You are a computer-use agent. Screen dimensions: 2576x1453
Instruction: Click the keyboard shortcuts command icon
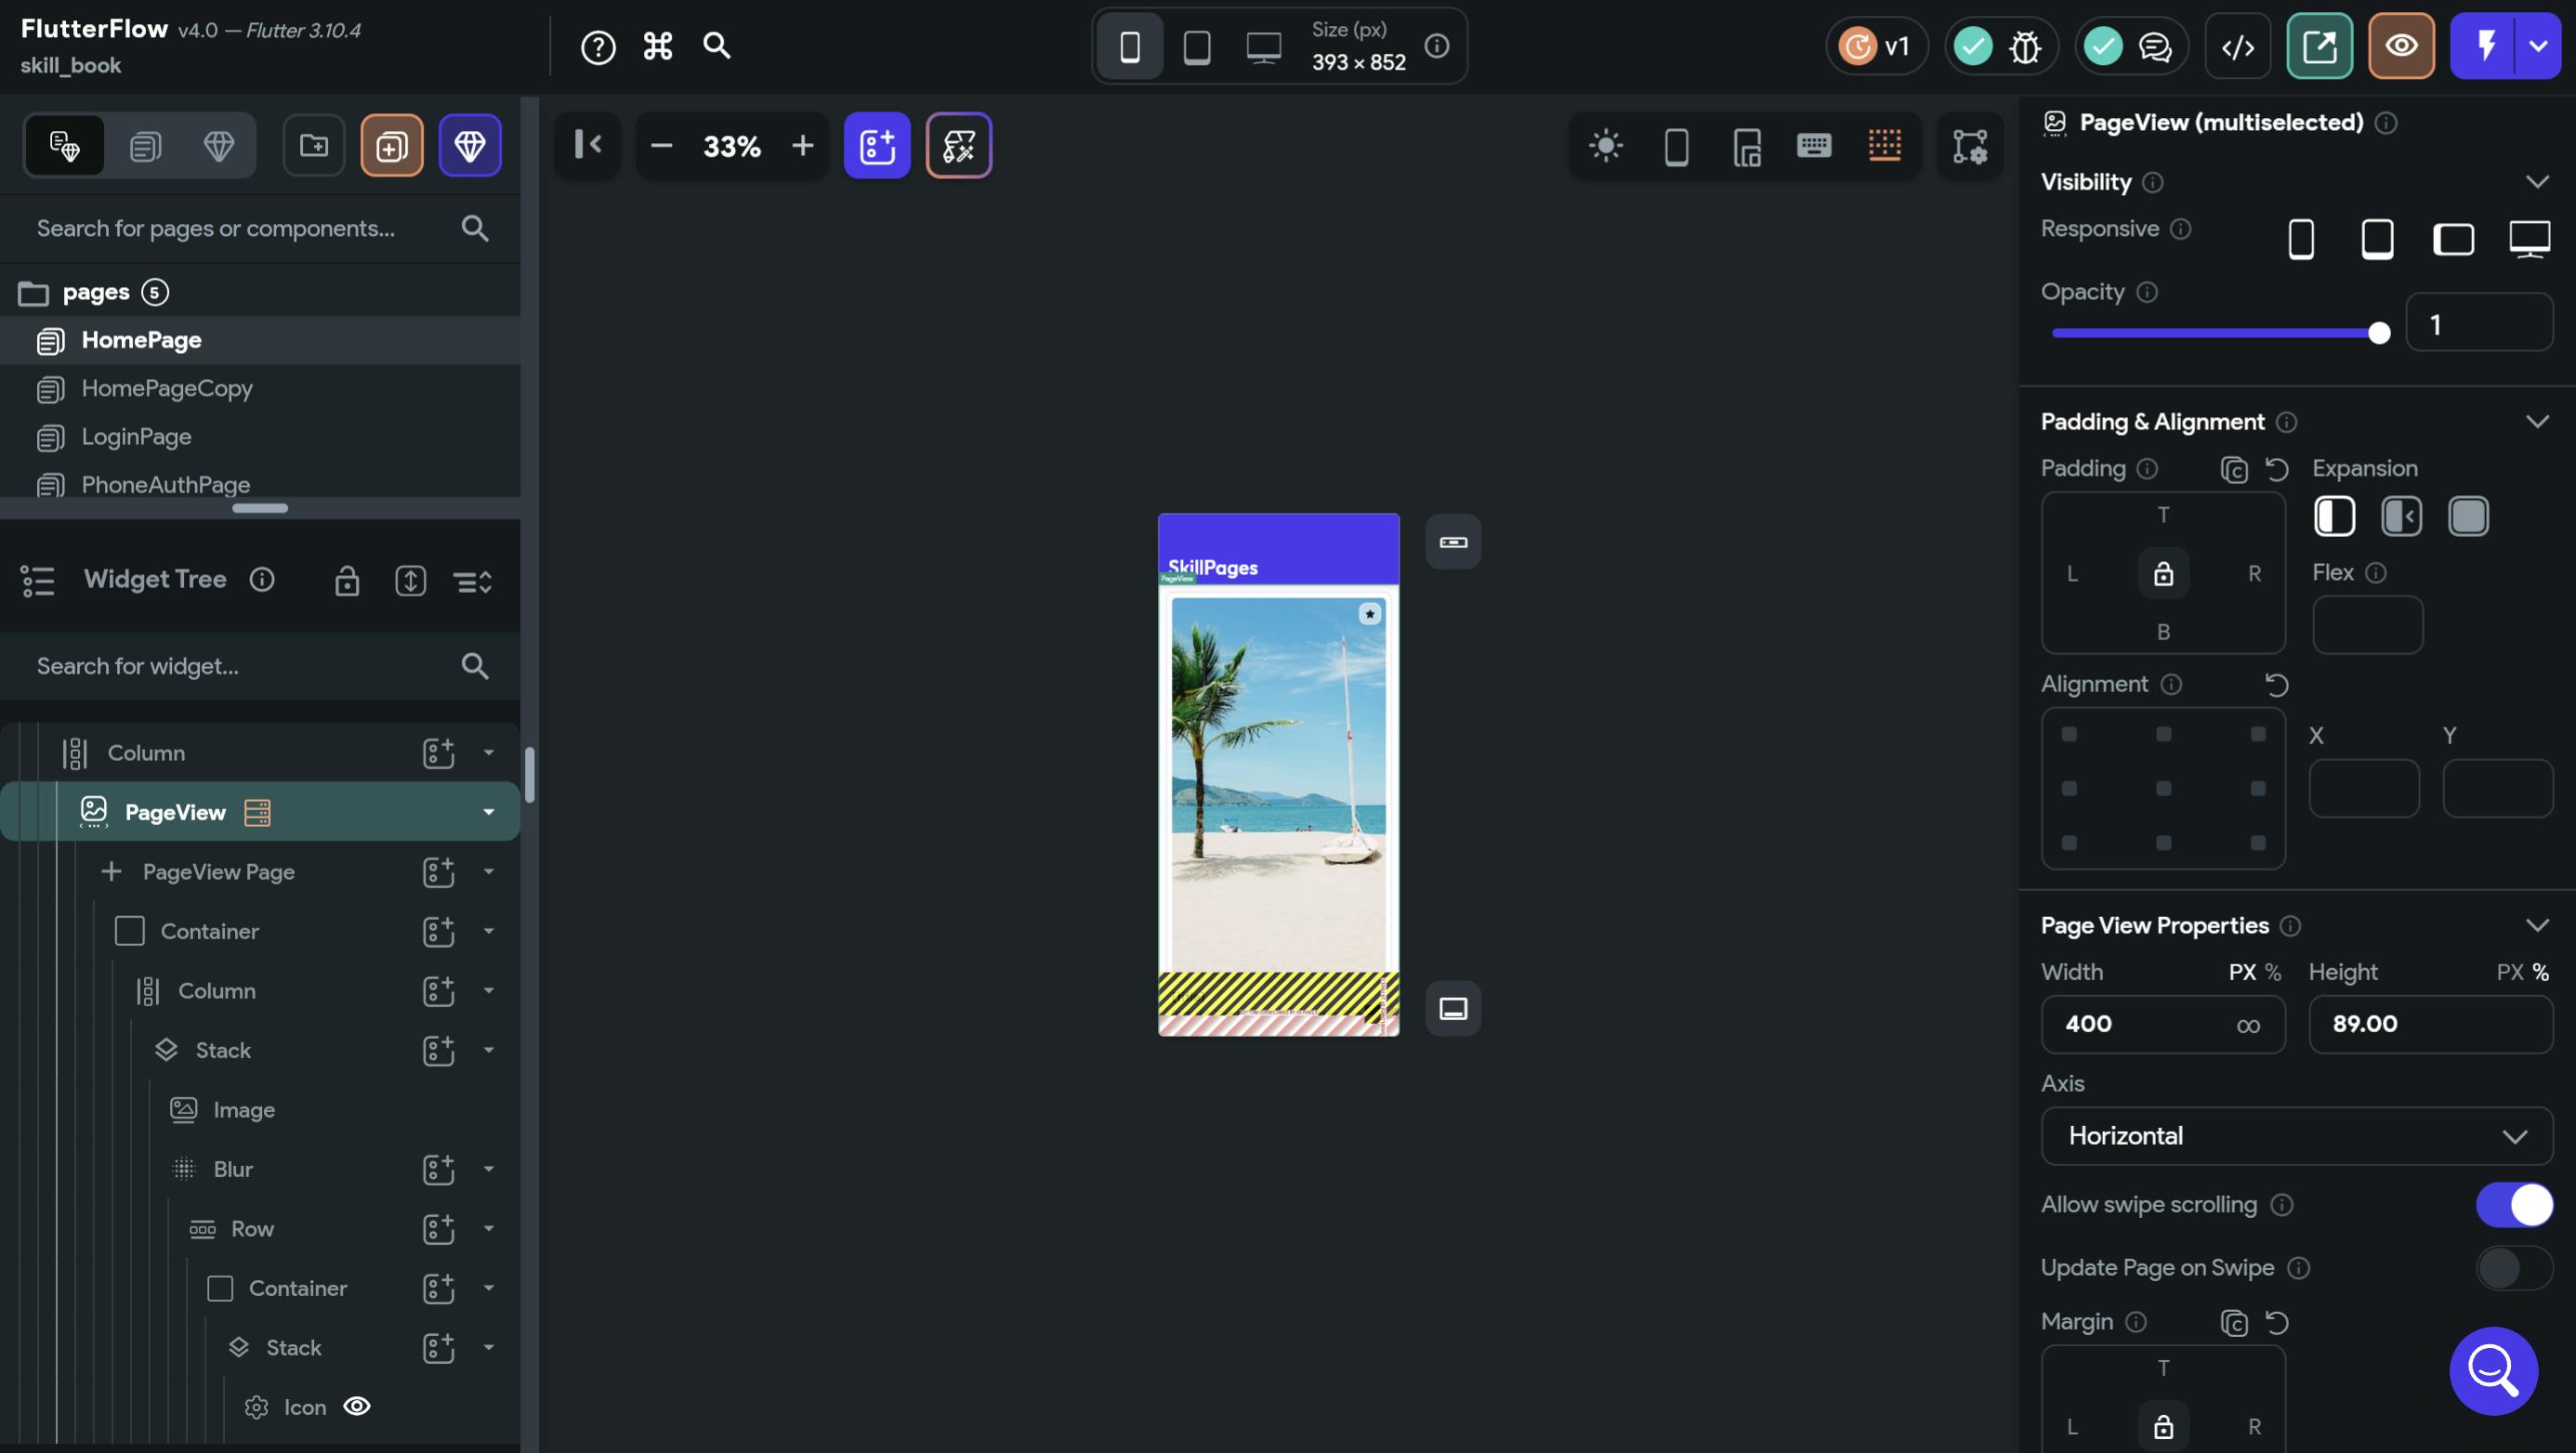(x=657, y=46)
